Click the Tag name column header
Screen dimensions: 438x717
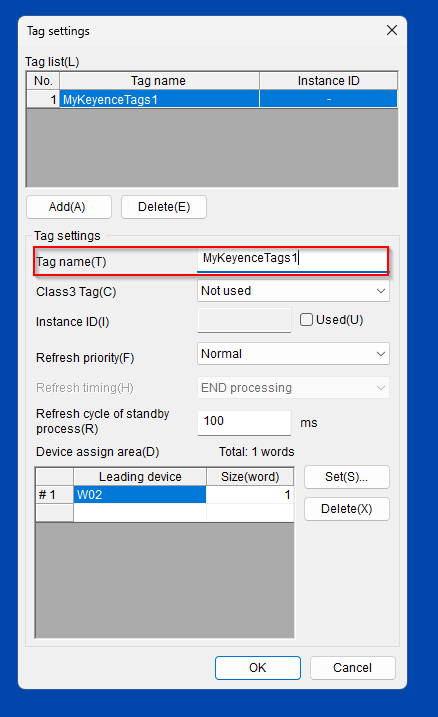(x=159, y=81)
